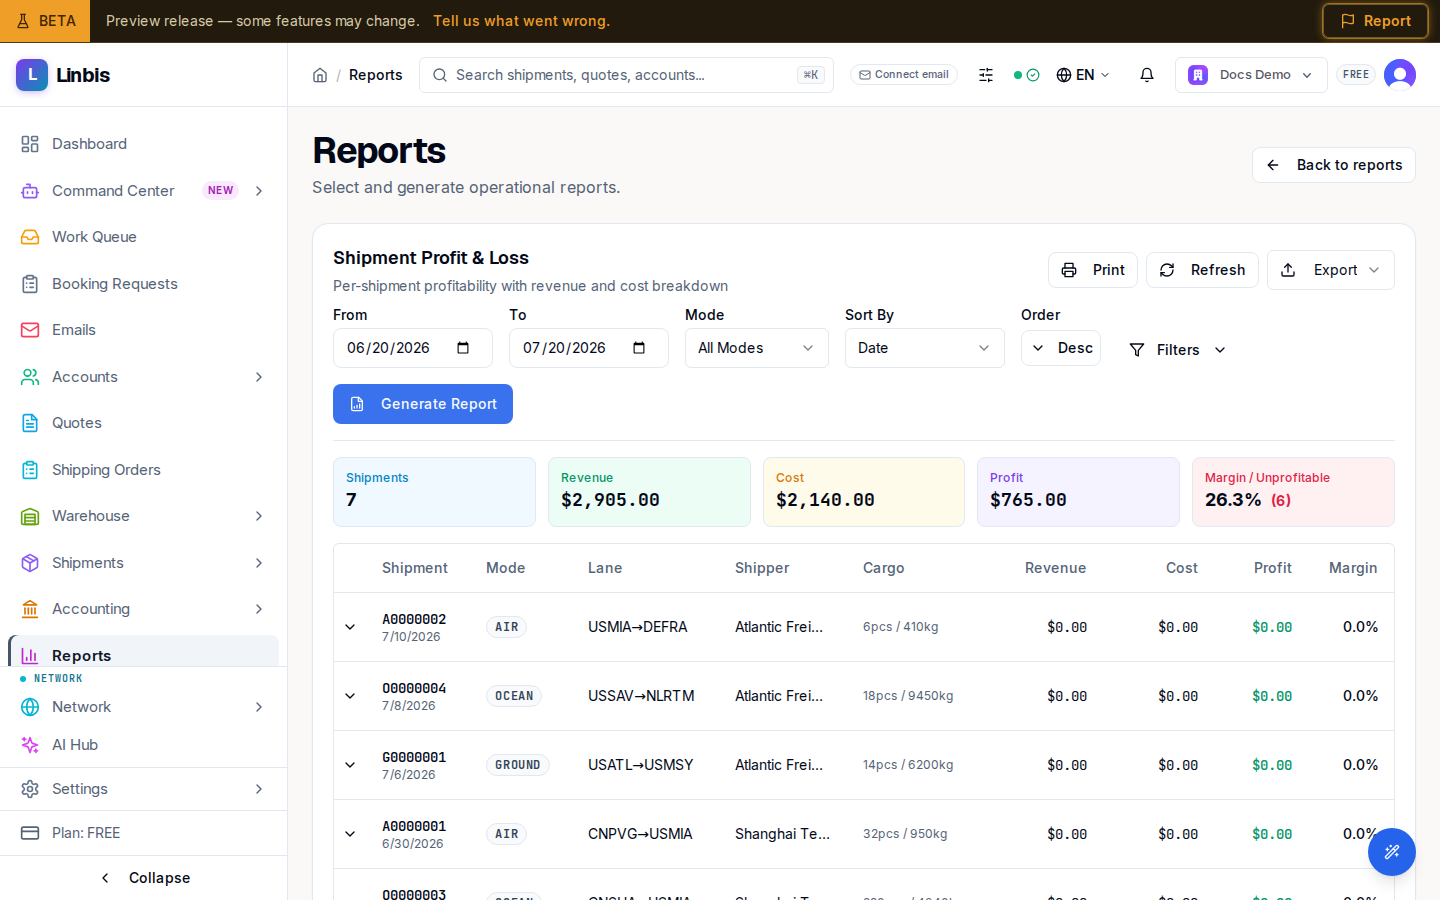Go to Work Queue
This screenshot has width=1440, height=900.
[144, 237]
